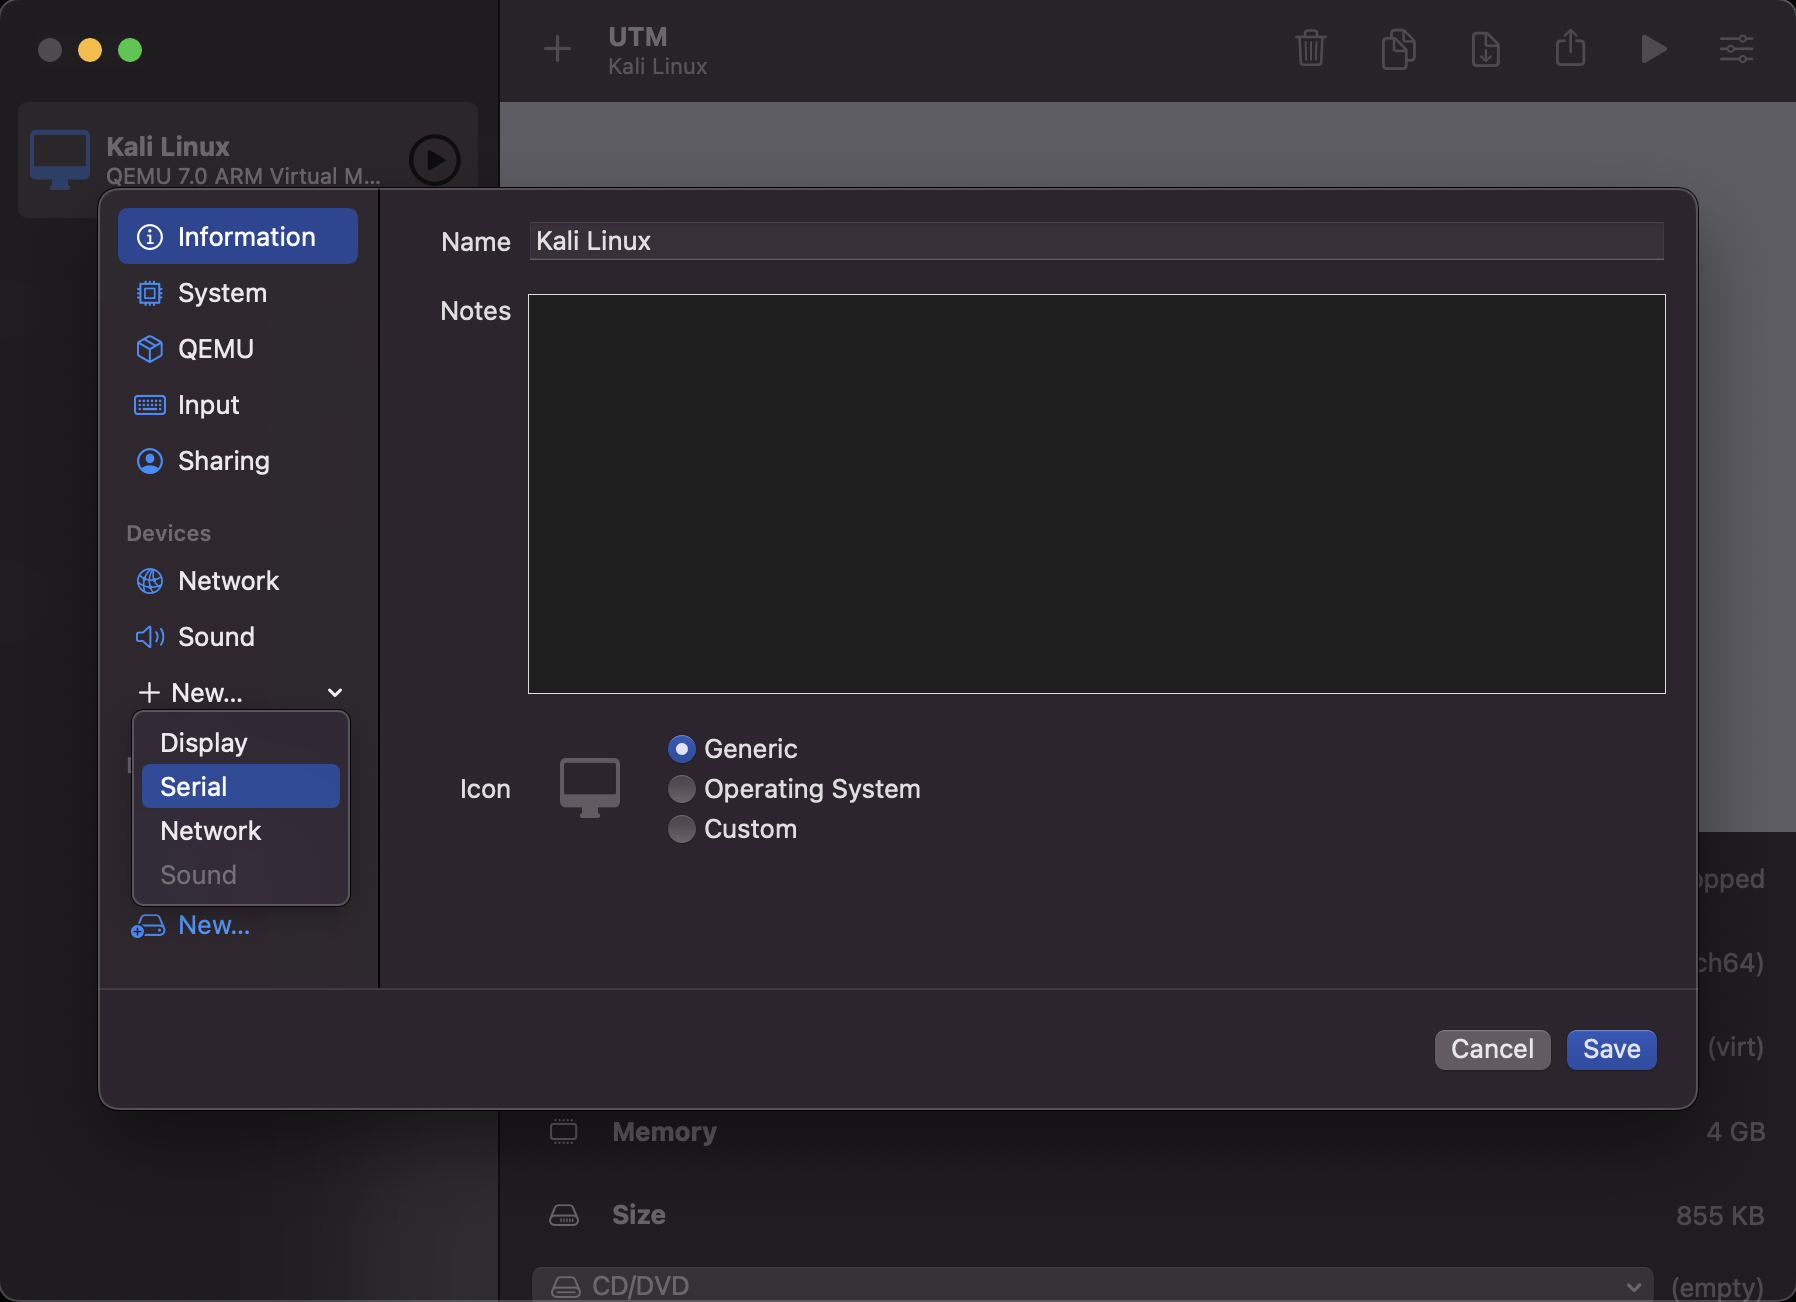Viewport: 1796px width, 1302px height.
Task: Select the Generic icon option
Action: 681,748
